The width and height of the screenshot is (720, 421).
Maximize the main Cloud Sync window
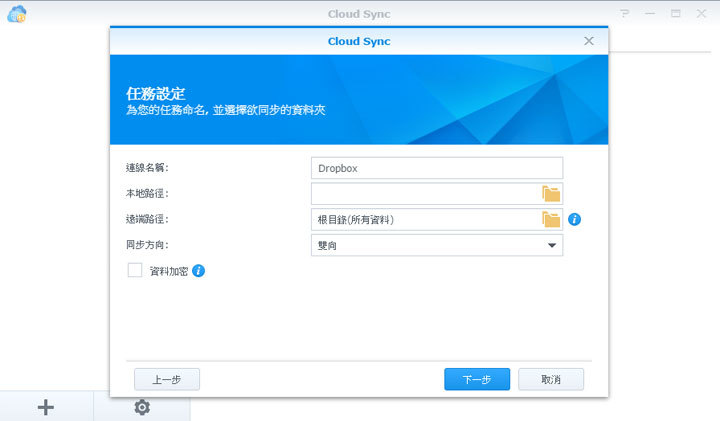[676, 14]
